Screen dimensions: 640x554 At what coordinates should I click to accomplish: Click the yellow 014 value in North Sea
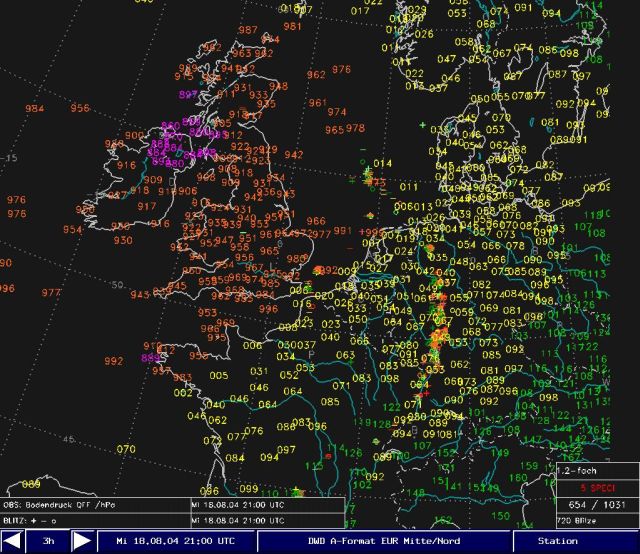[x=382, y=163]
